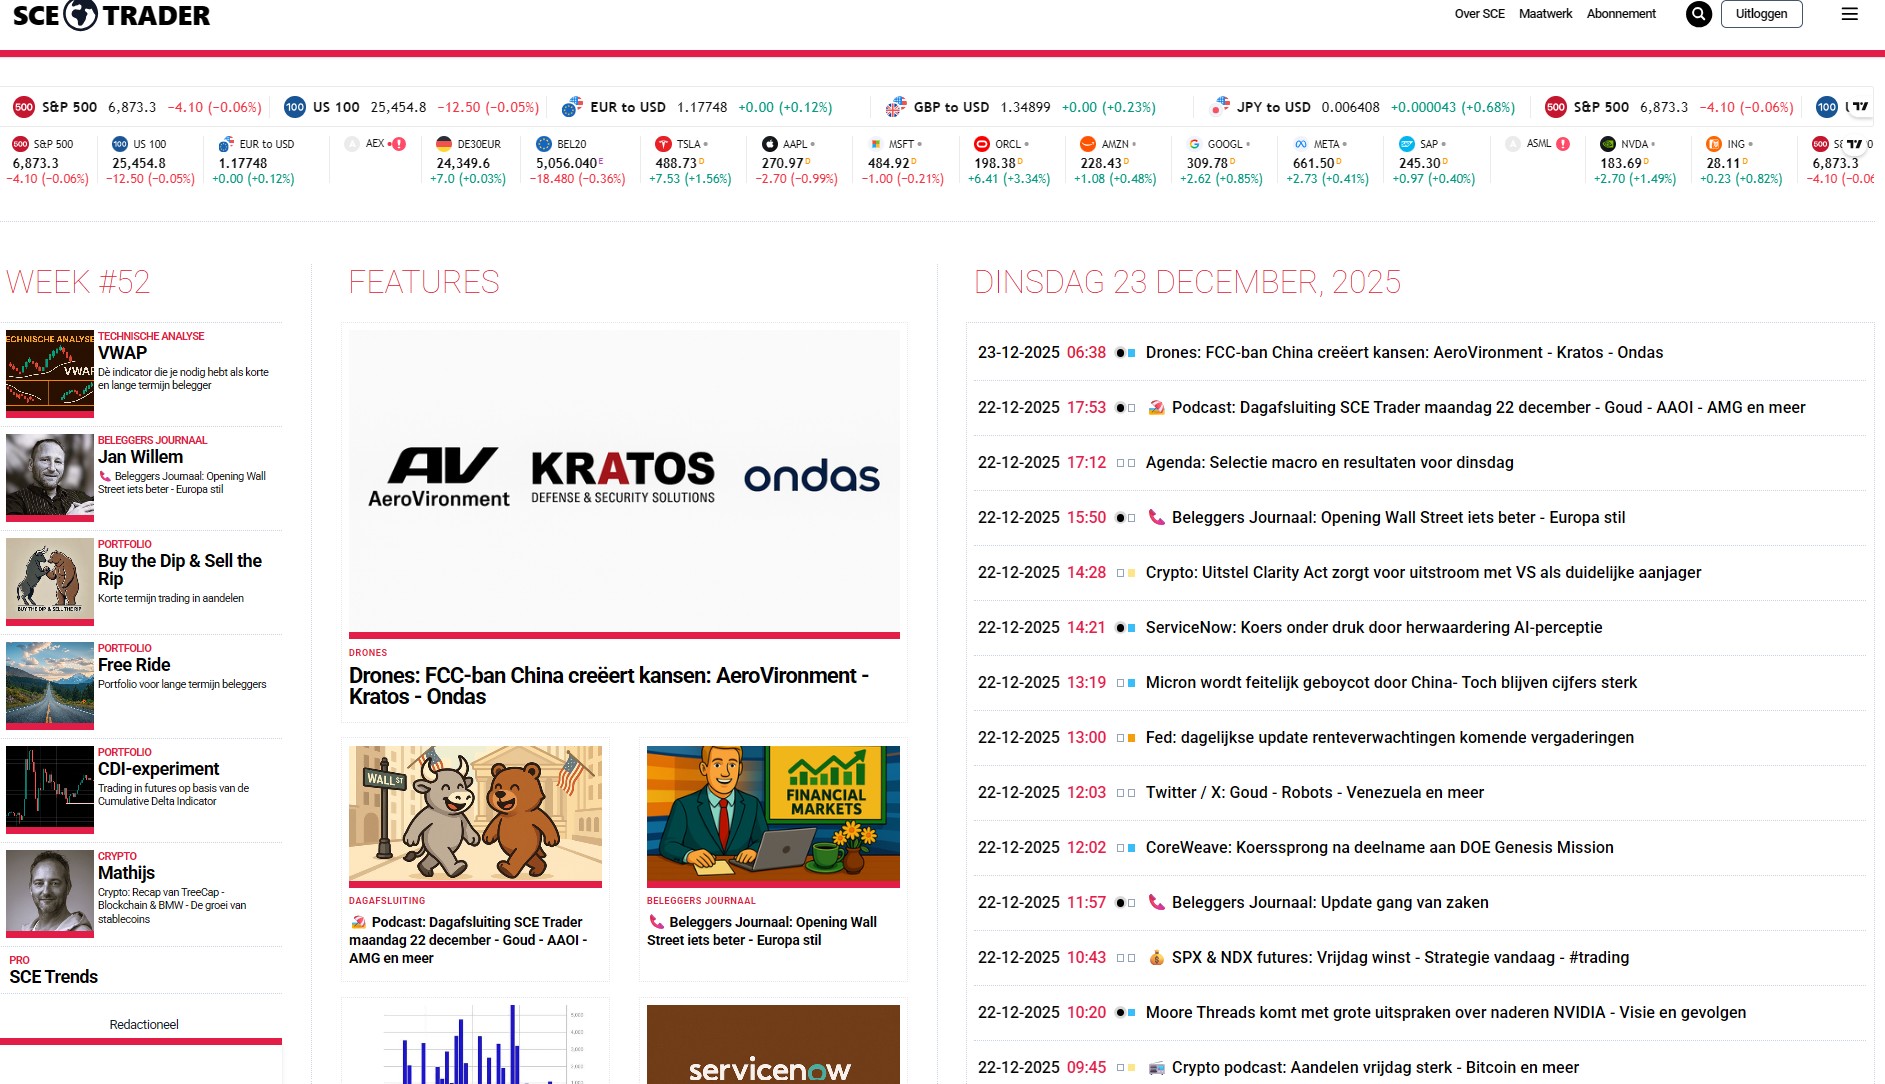
Task: Click the red warning icon next to AEX
Action: tap(399, 144)
